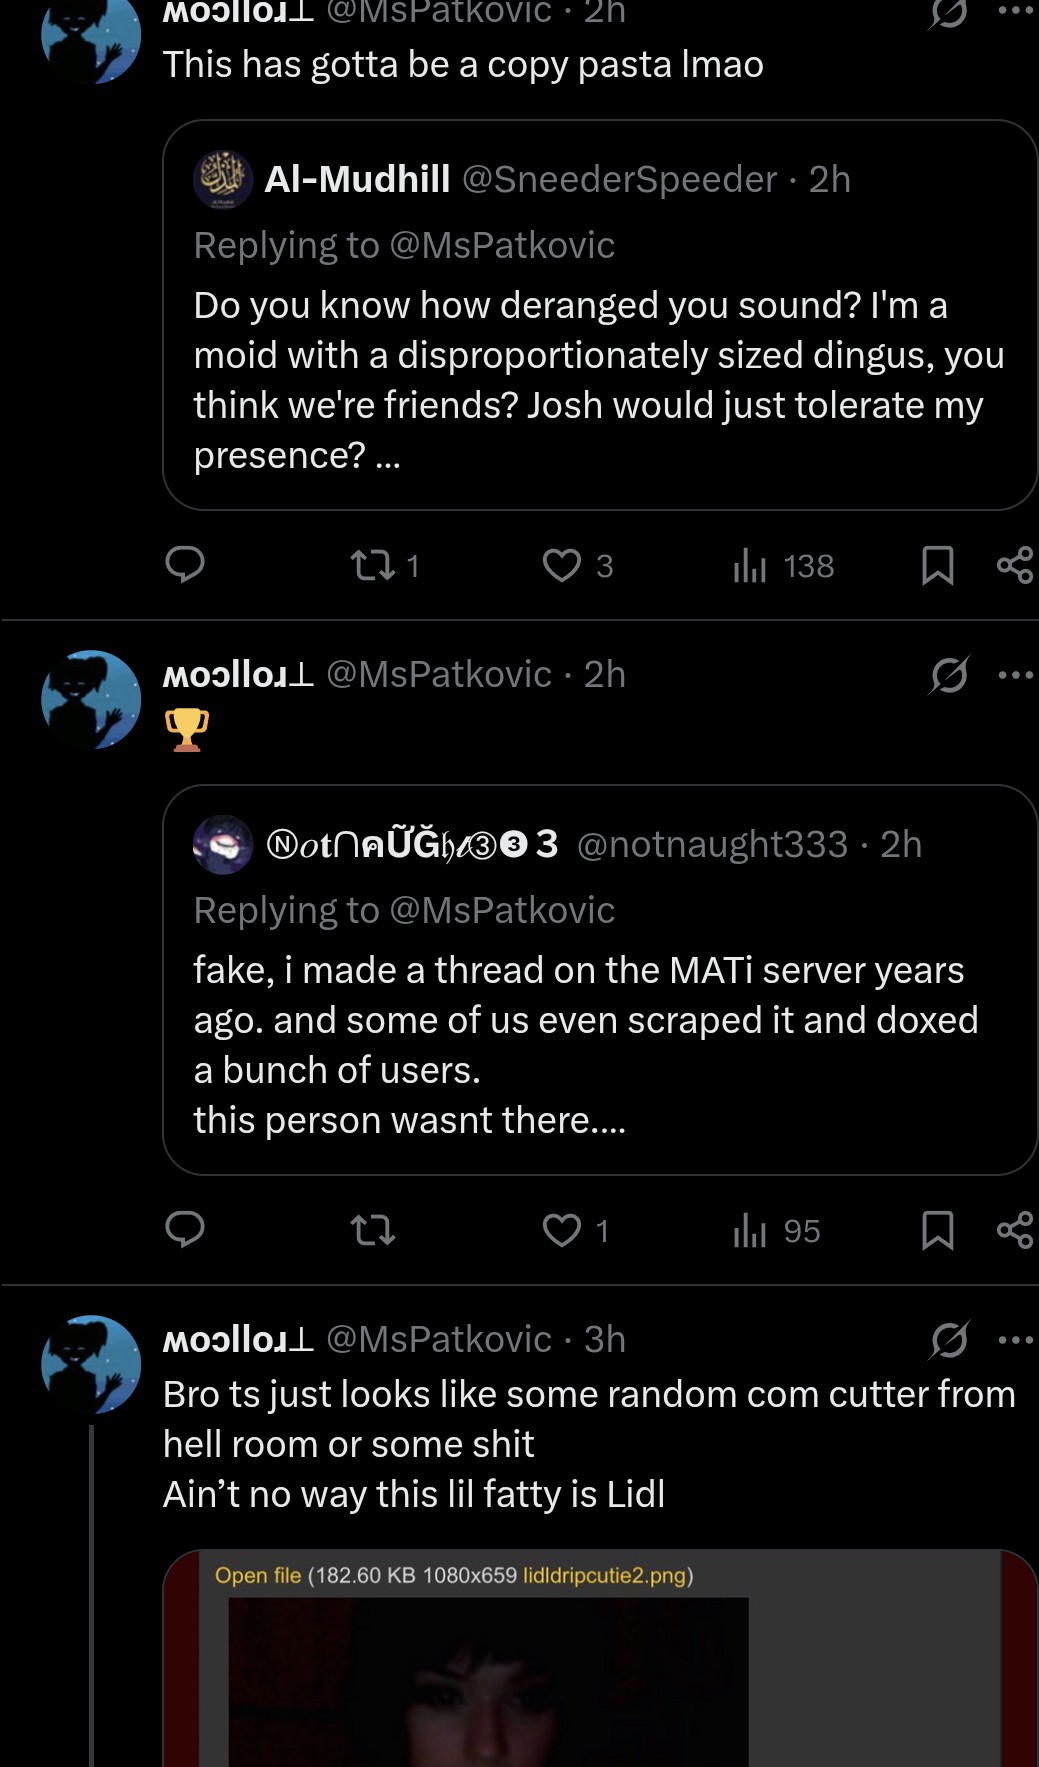Open more options on 3h post
Image resolution: width=1039 pixels, height=1767 pixels.
click(x=1015, y=1340)
